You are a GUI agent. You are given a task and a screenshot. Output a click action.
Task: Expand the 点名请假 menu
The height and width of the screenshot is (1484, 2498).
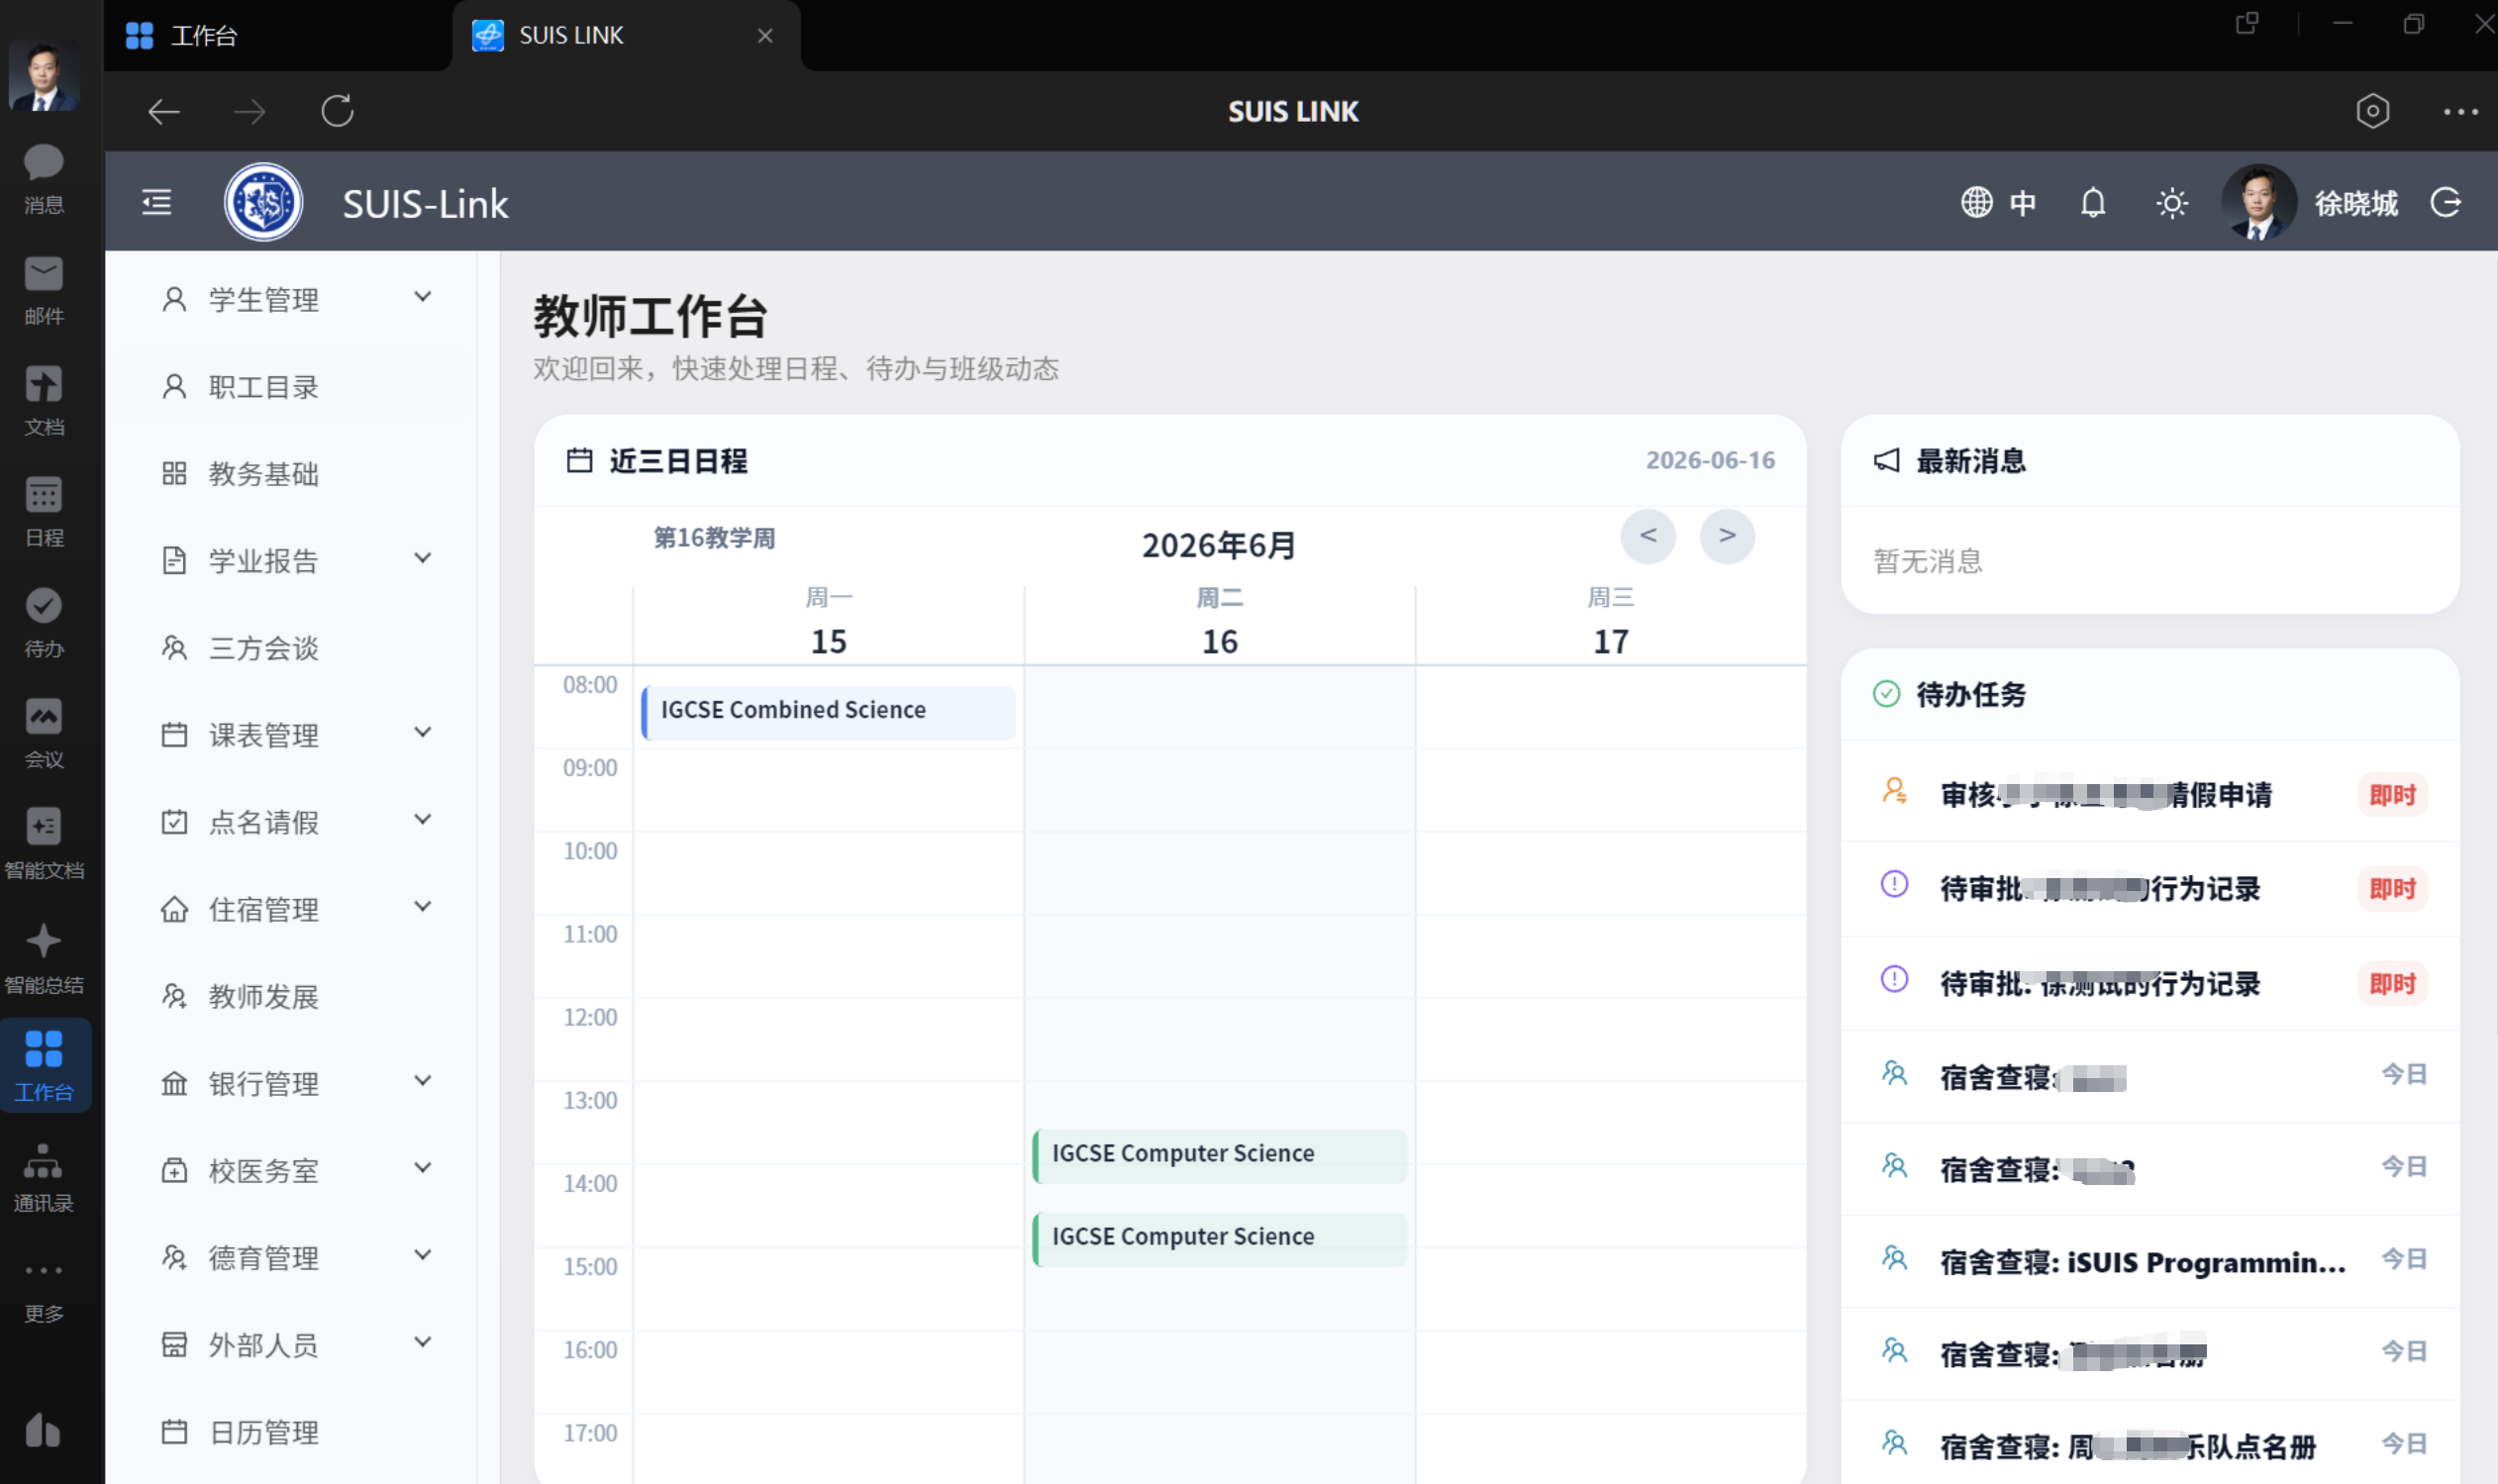tap(296, 821)
